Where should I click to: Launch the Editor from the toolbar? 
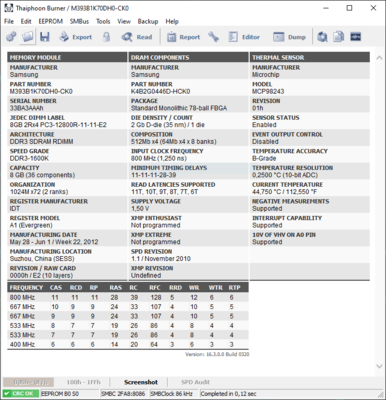pyautogui.click(x=244, y=37)
